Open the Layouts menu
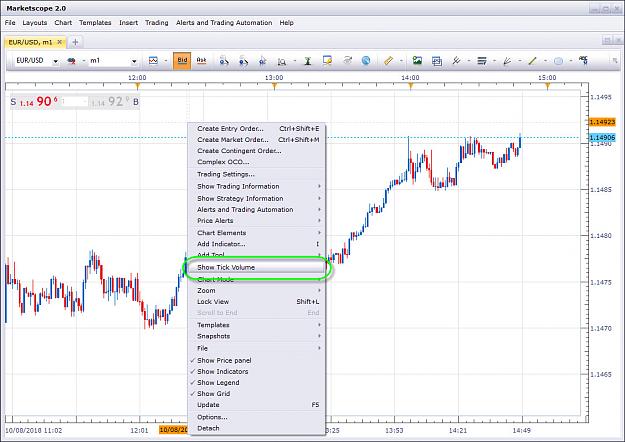The height and width of the screenshot is (442, 625). (35, 23)
